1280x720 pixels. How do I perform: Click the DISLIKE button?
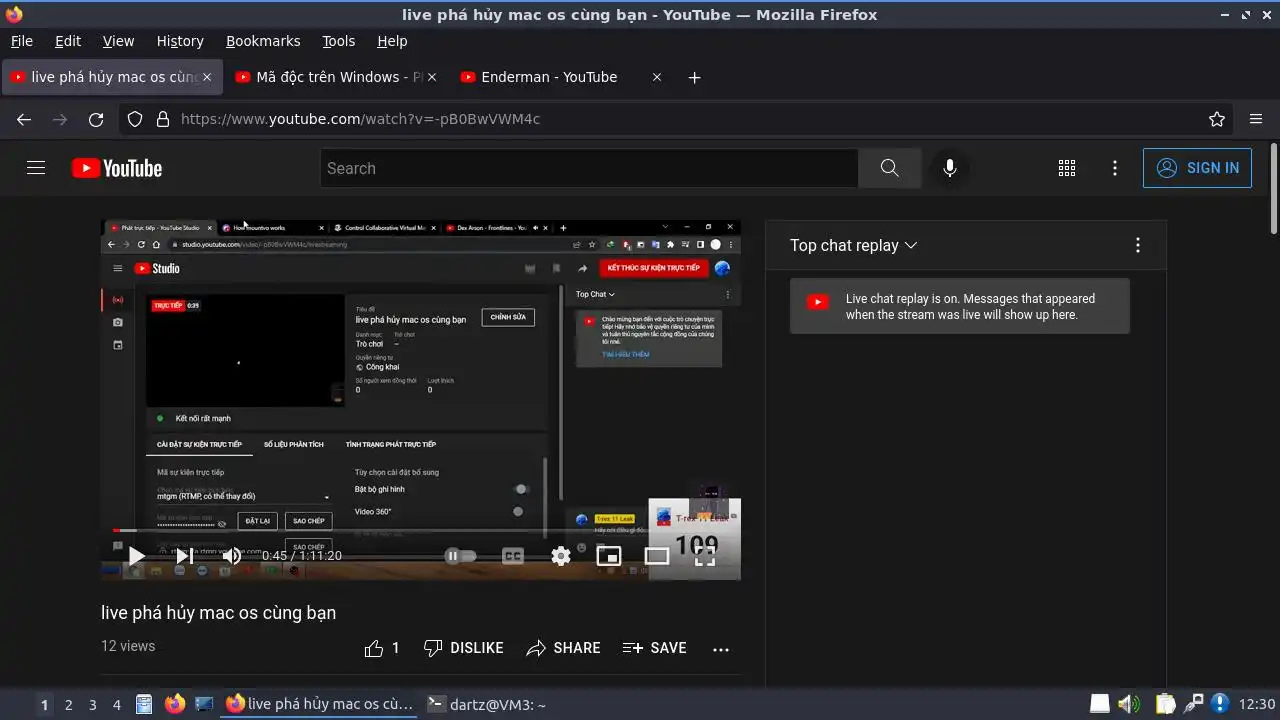pyautogui.click(x=463, y=648)
